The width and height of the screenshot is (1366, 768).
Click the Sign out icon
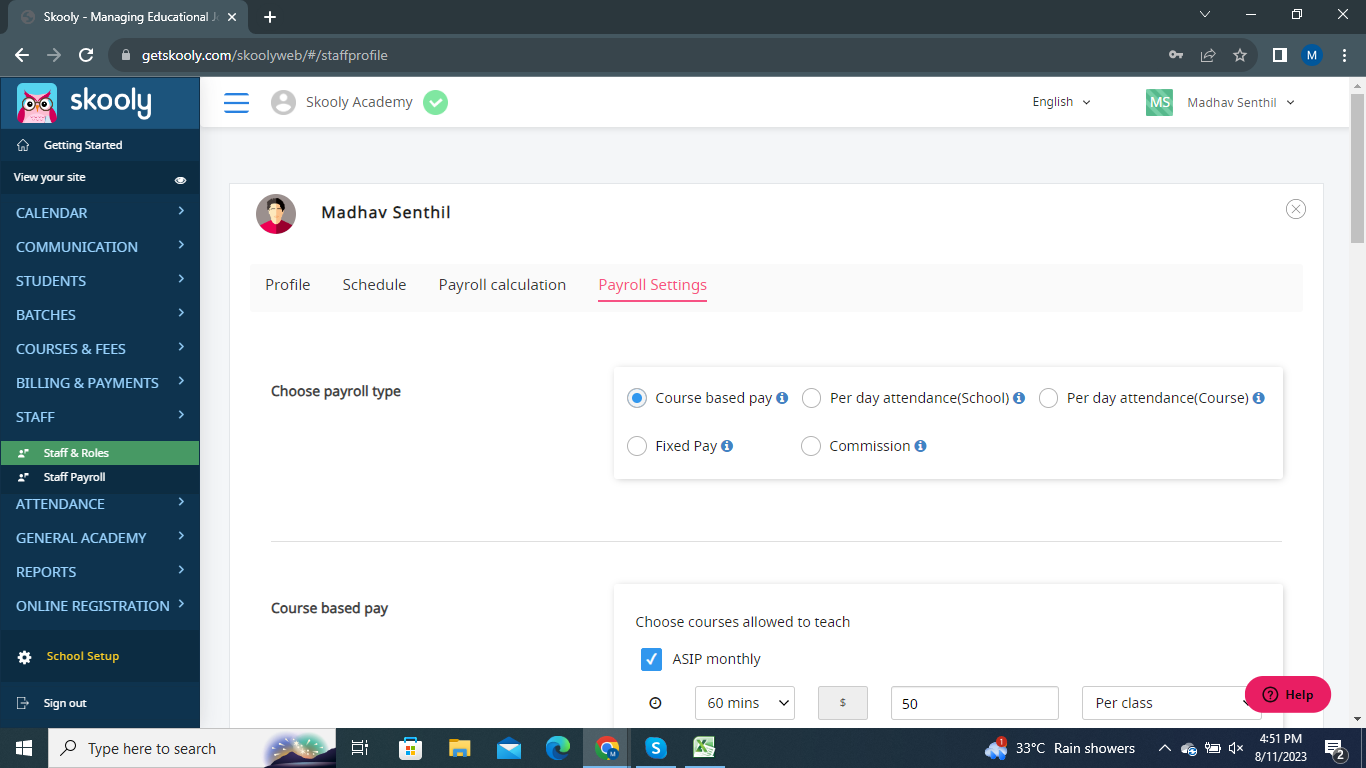24,703
